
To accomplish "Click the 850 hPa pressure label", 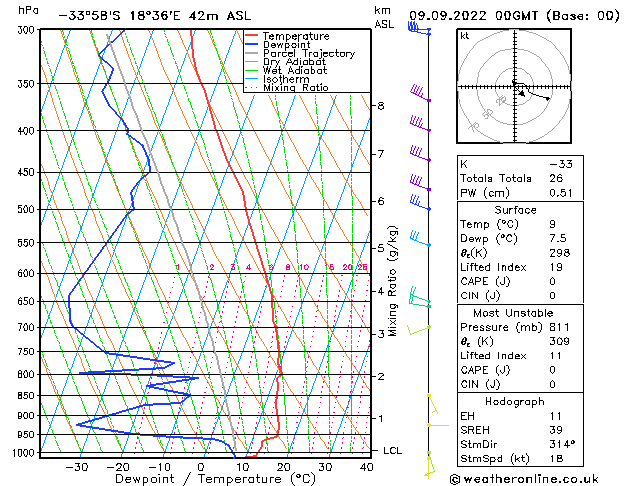I will 28,396.
